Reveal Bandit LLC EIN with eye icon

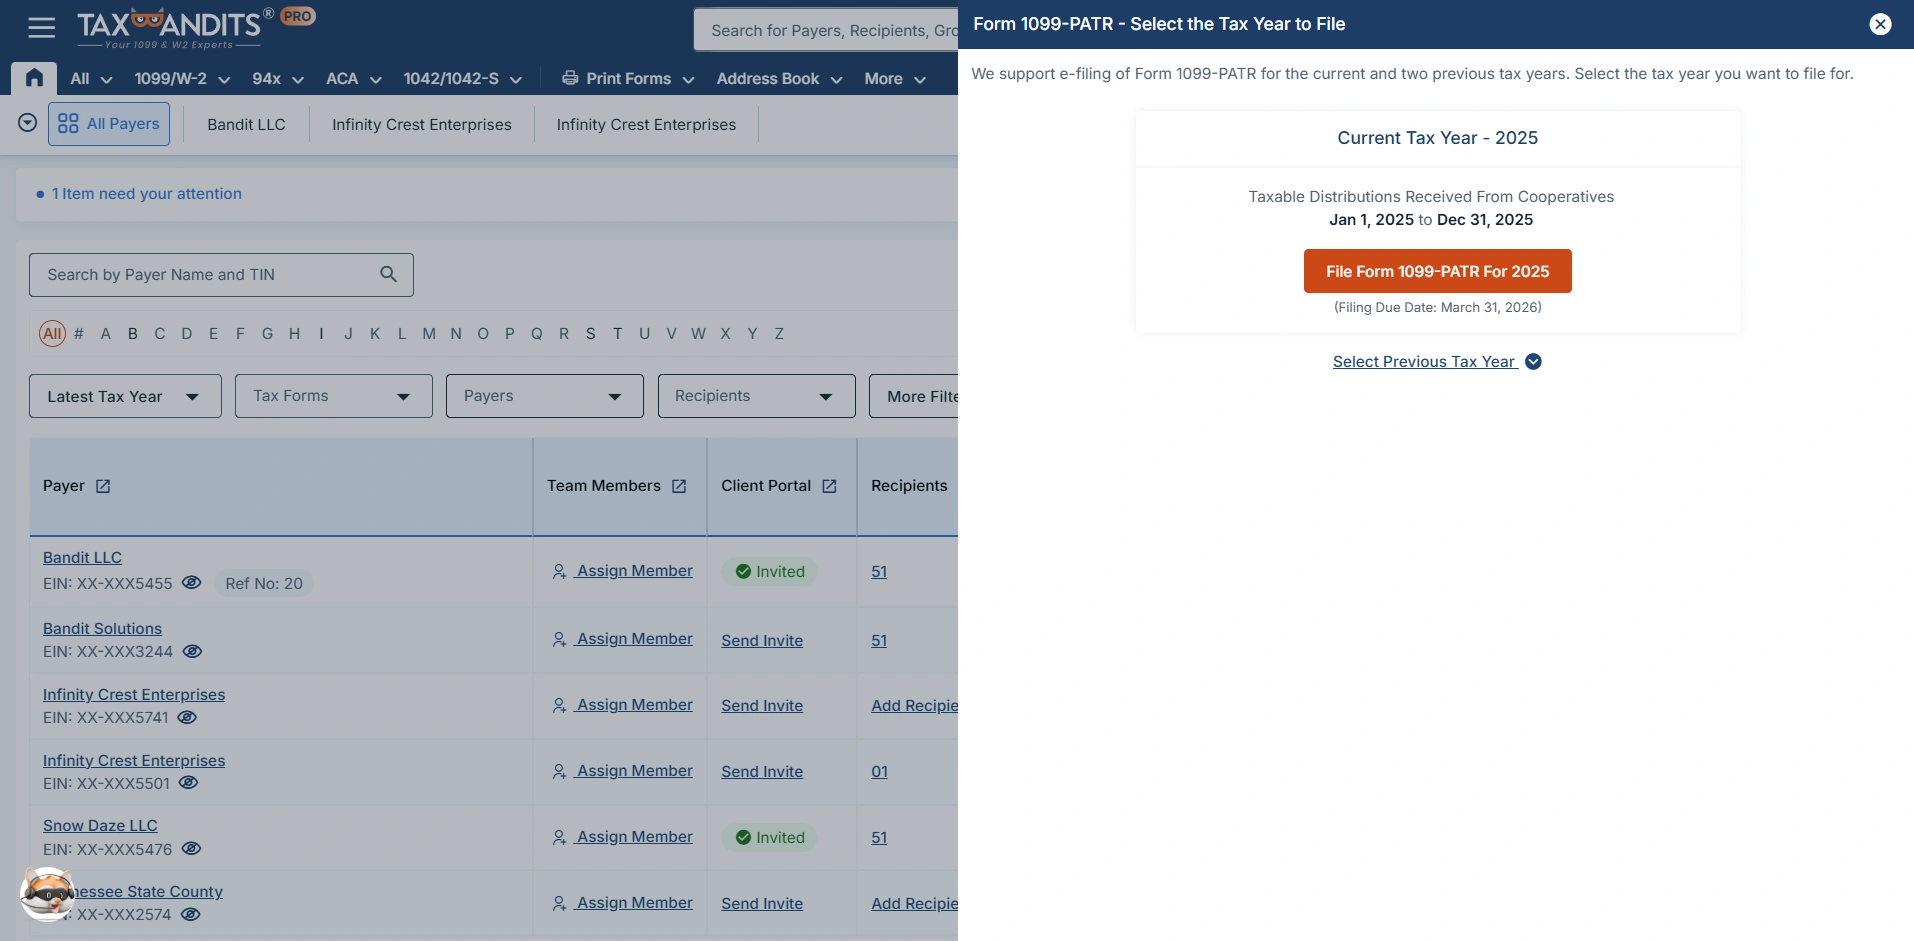[x=191, y=582]
